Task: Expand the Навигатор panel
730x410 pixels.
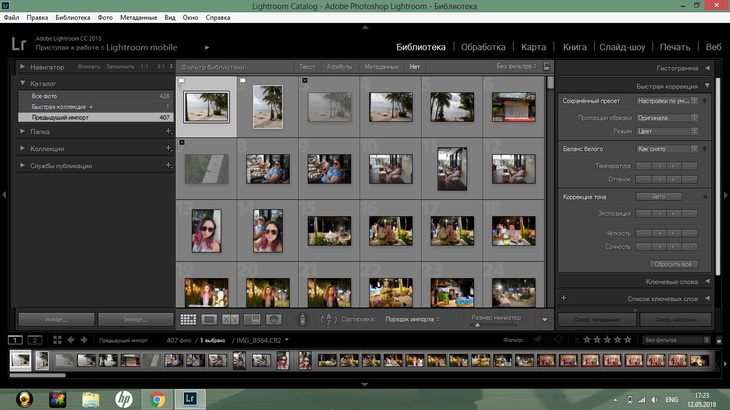Action: [22, 67]
